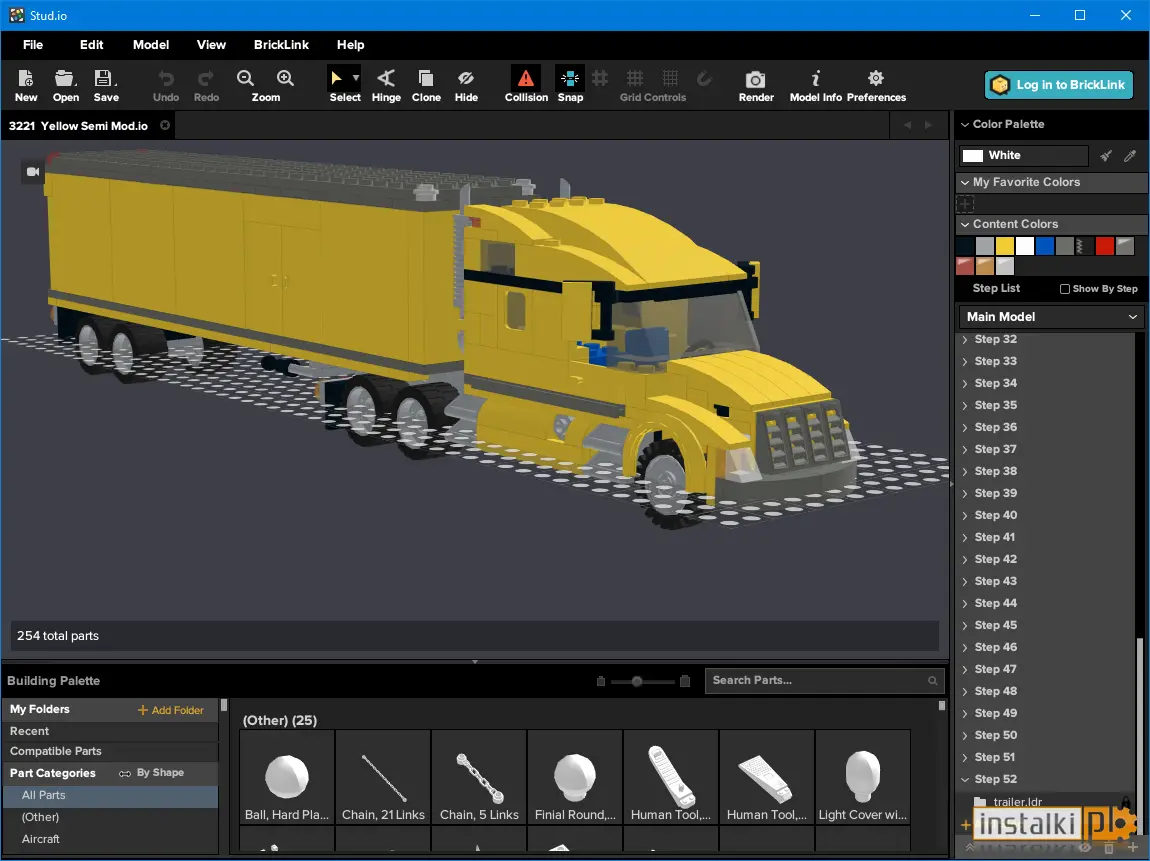Select the 3221 Yellow Semi Mod.io tab
The height and width of the screenshot is (861, 1150).
pyautogui.click(x=78, y=126)
